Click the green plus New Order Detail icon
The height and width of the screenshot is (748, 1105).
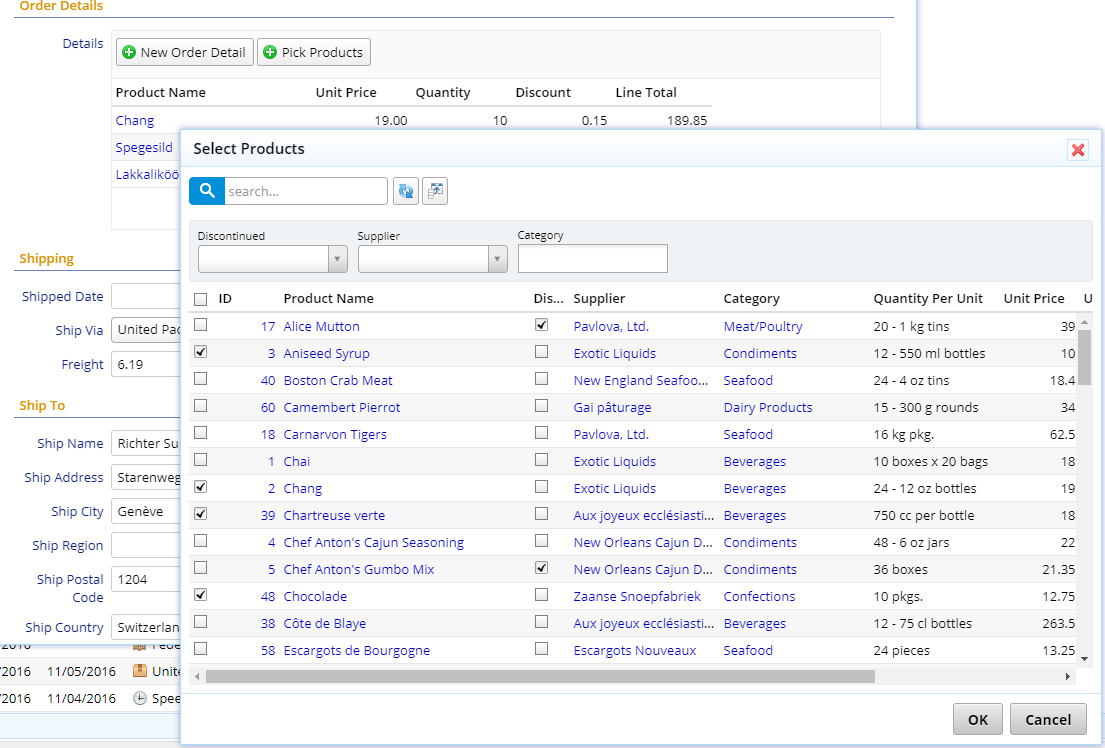tap(128, 52)
